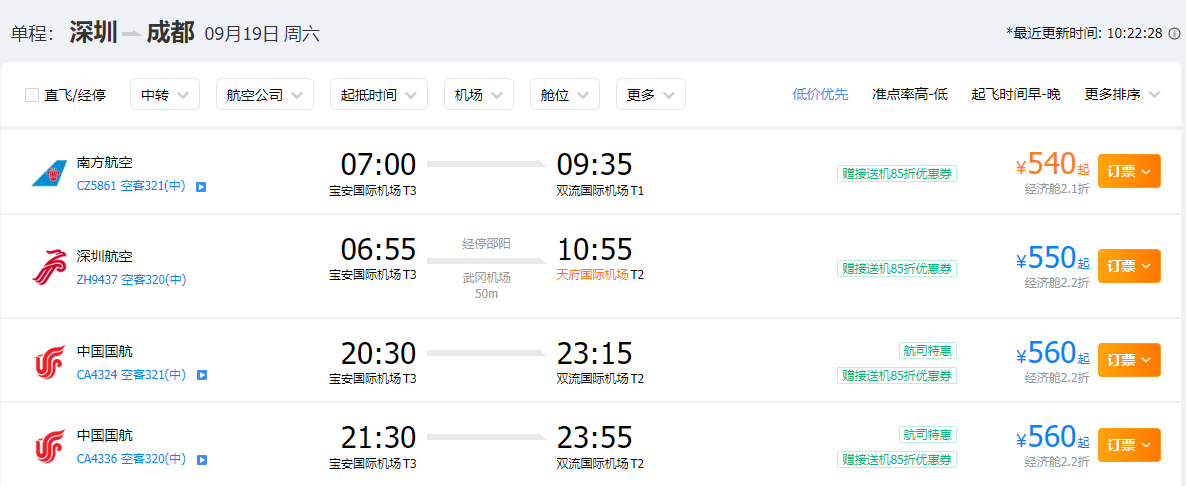Image resolution: width=1186 pixels, height=486 pixels.
Task: Open the 舱位 cabin dropdown
Action: pos(565,94)
